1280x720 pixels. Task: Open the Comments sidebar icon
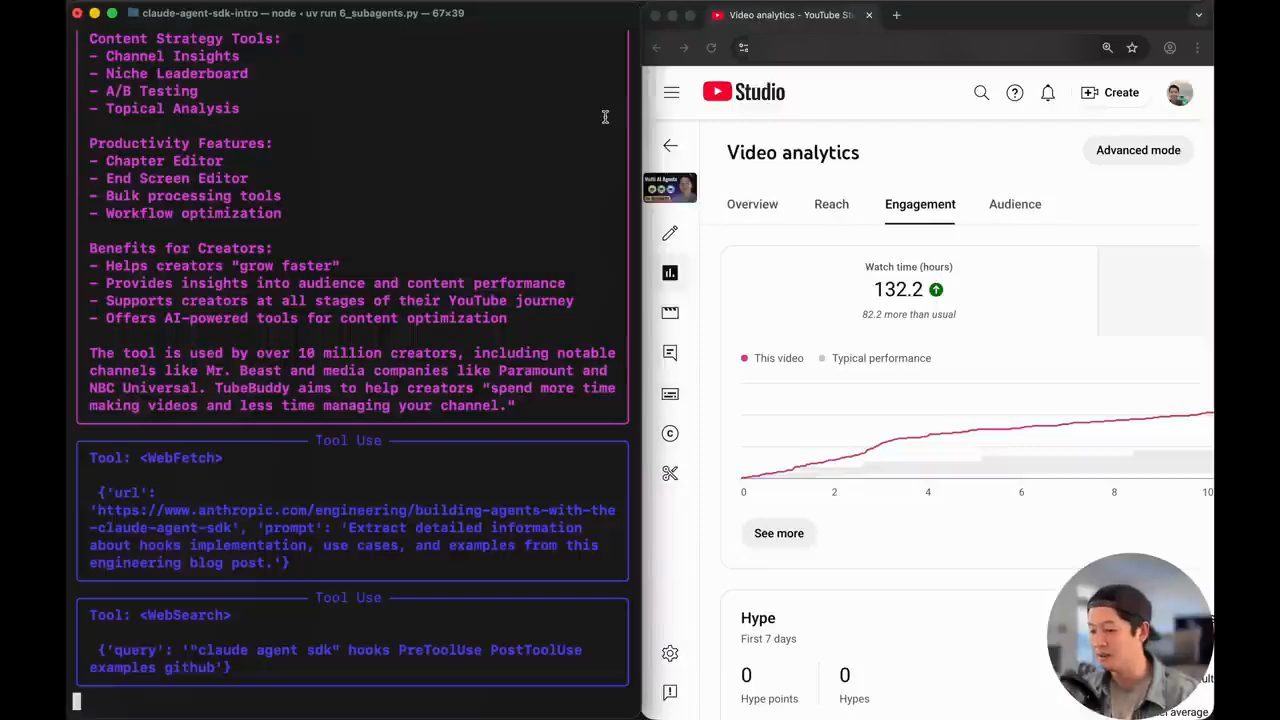[x=670, y=353]
